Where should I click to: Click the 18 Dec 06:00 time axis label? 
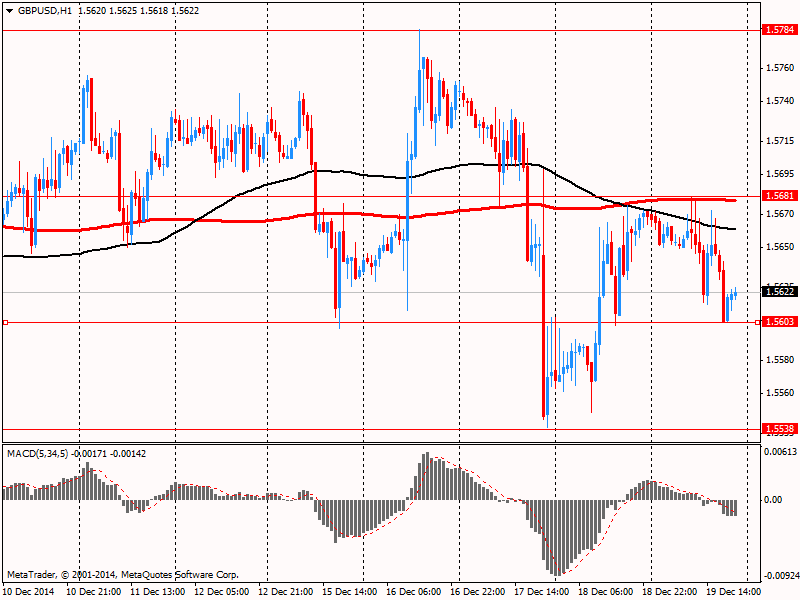[x=606, y=591]
